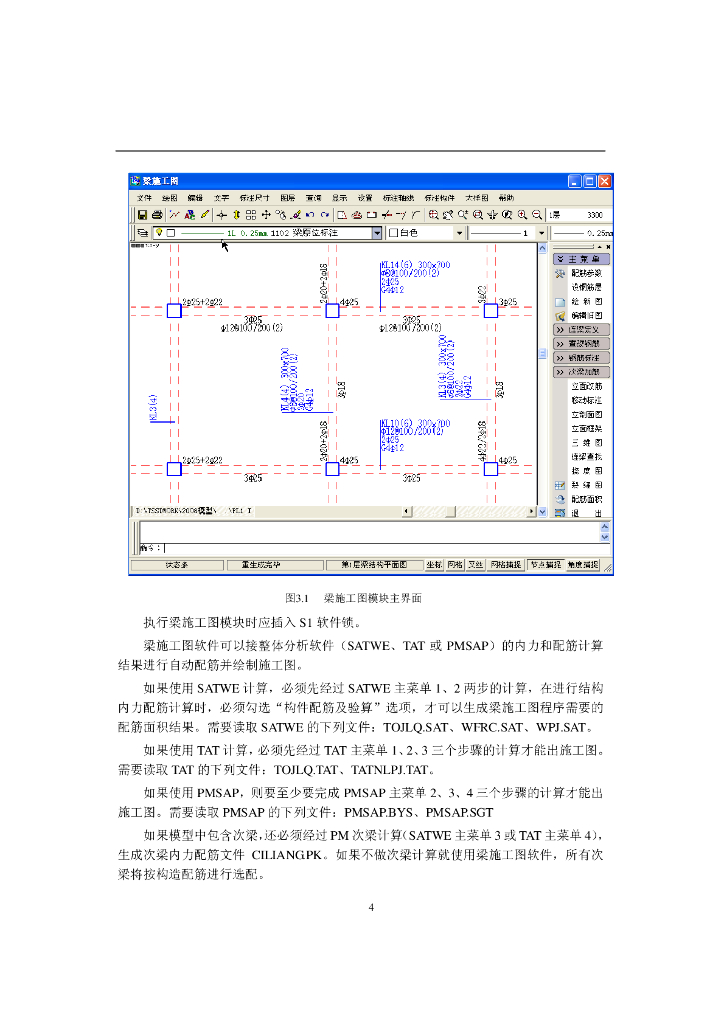Click the zoom in magnifier icon

pos(522,214)
